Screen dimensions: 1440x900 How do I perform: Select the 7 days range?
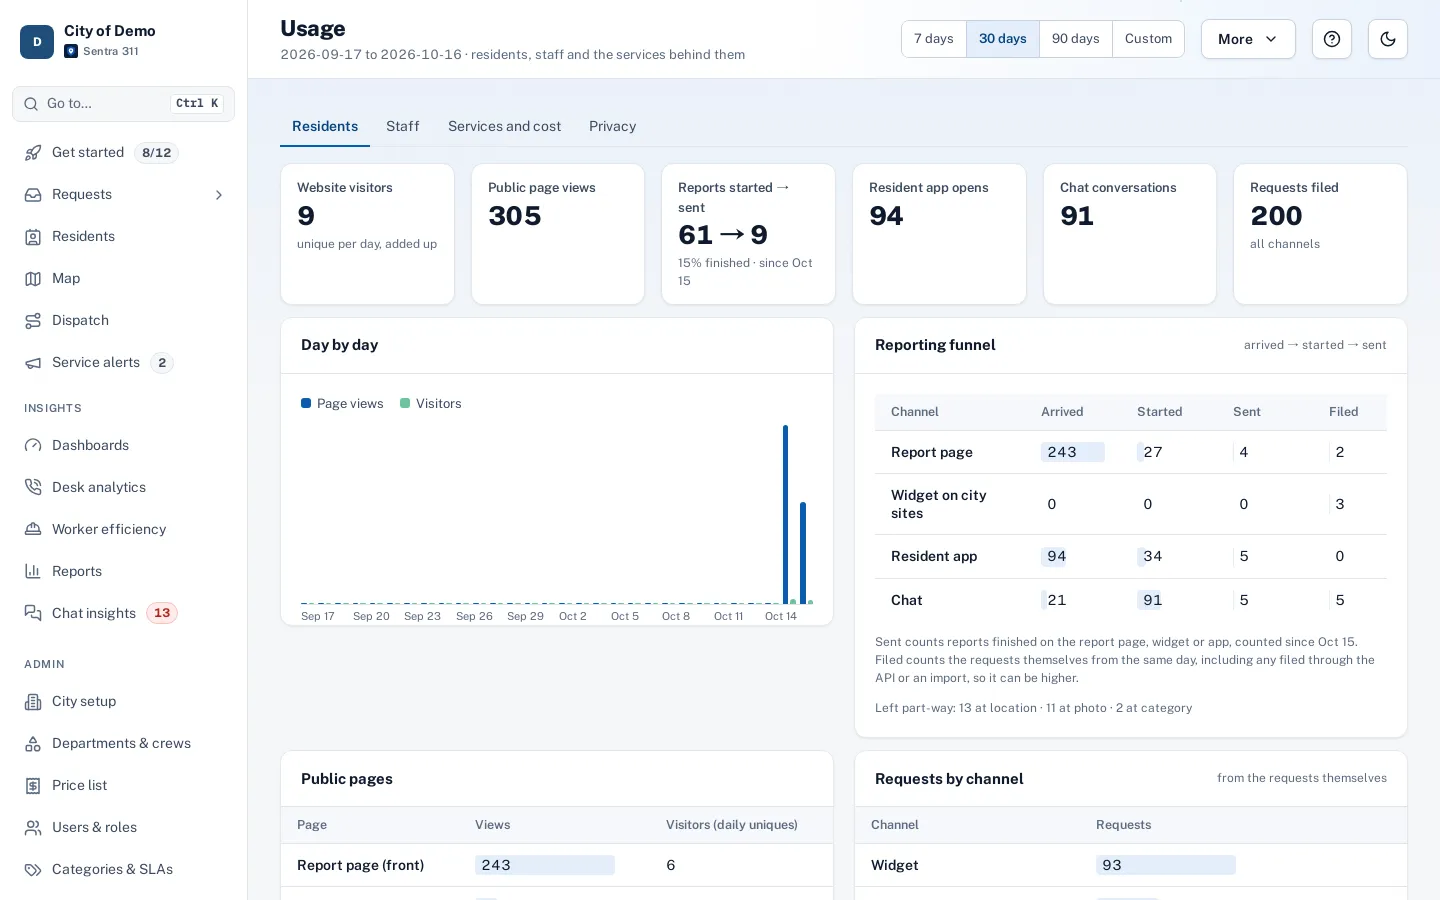click(x=934, y=39)
